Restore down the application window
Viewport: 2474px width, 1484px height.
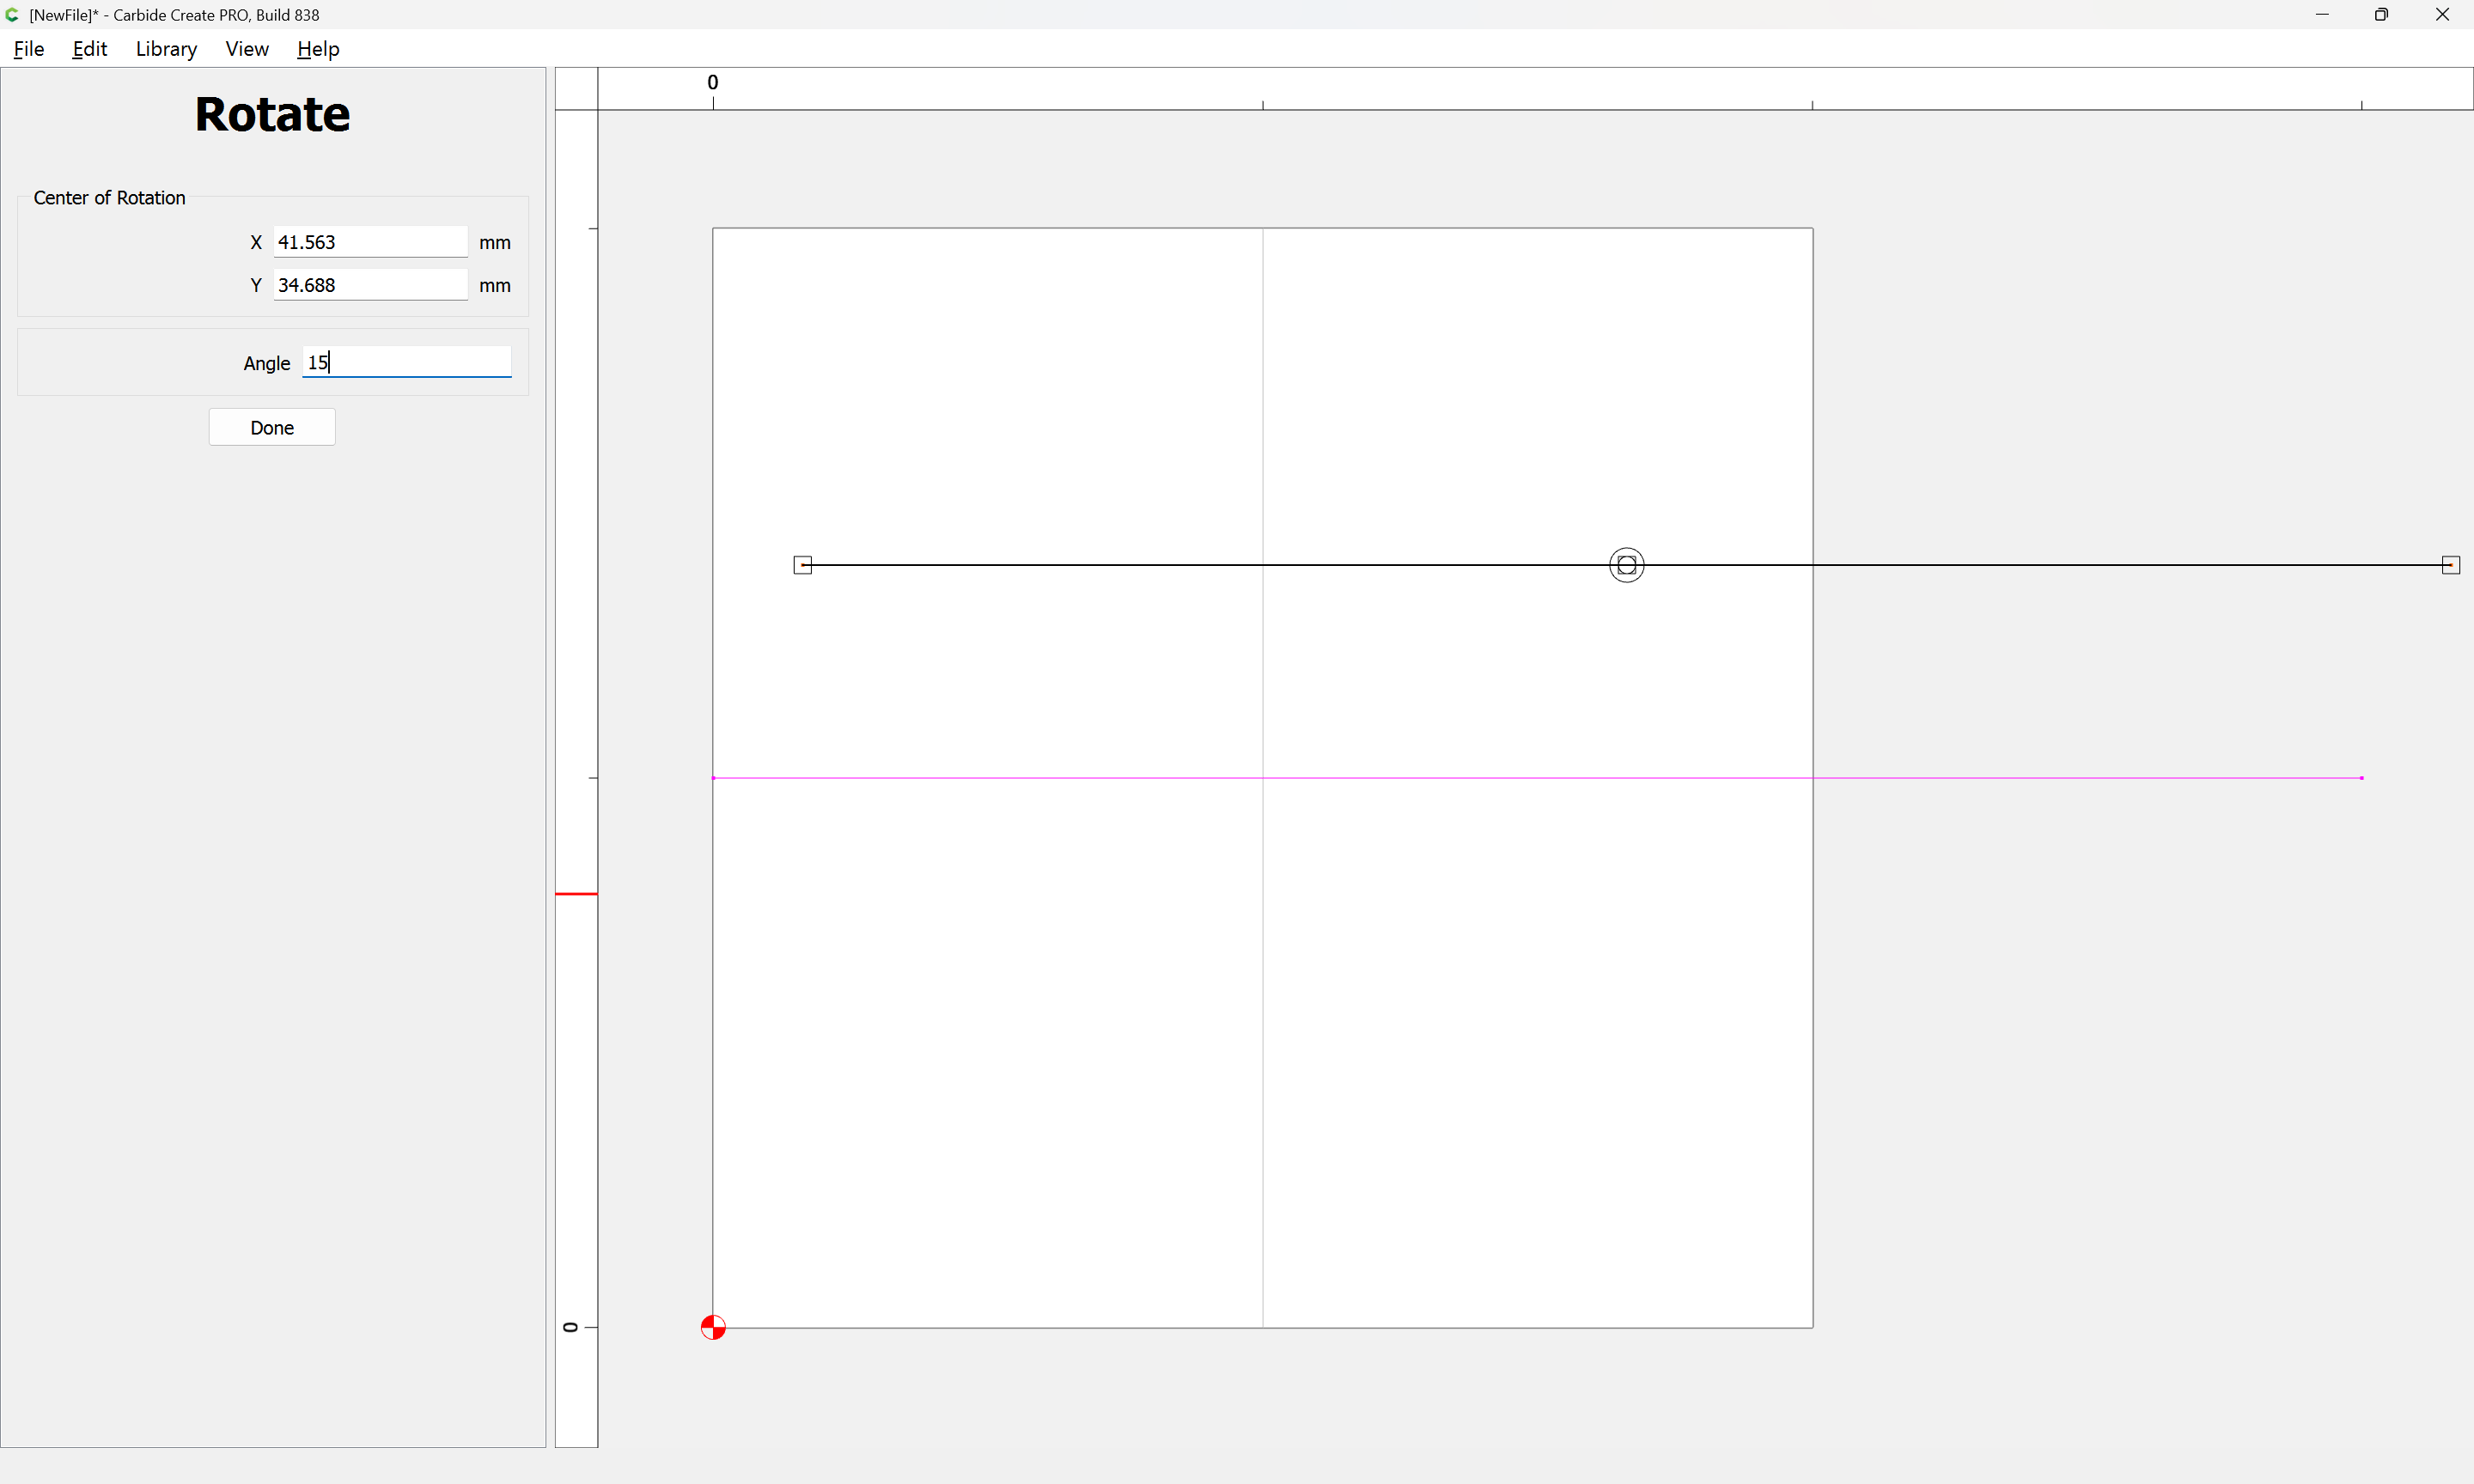2381,15
